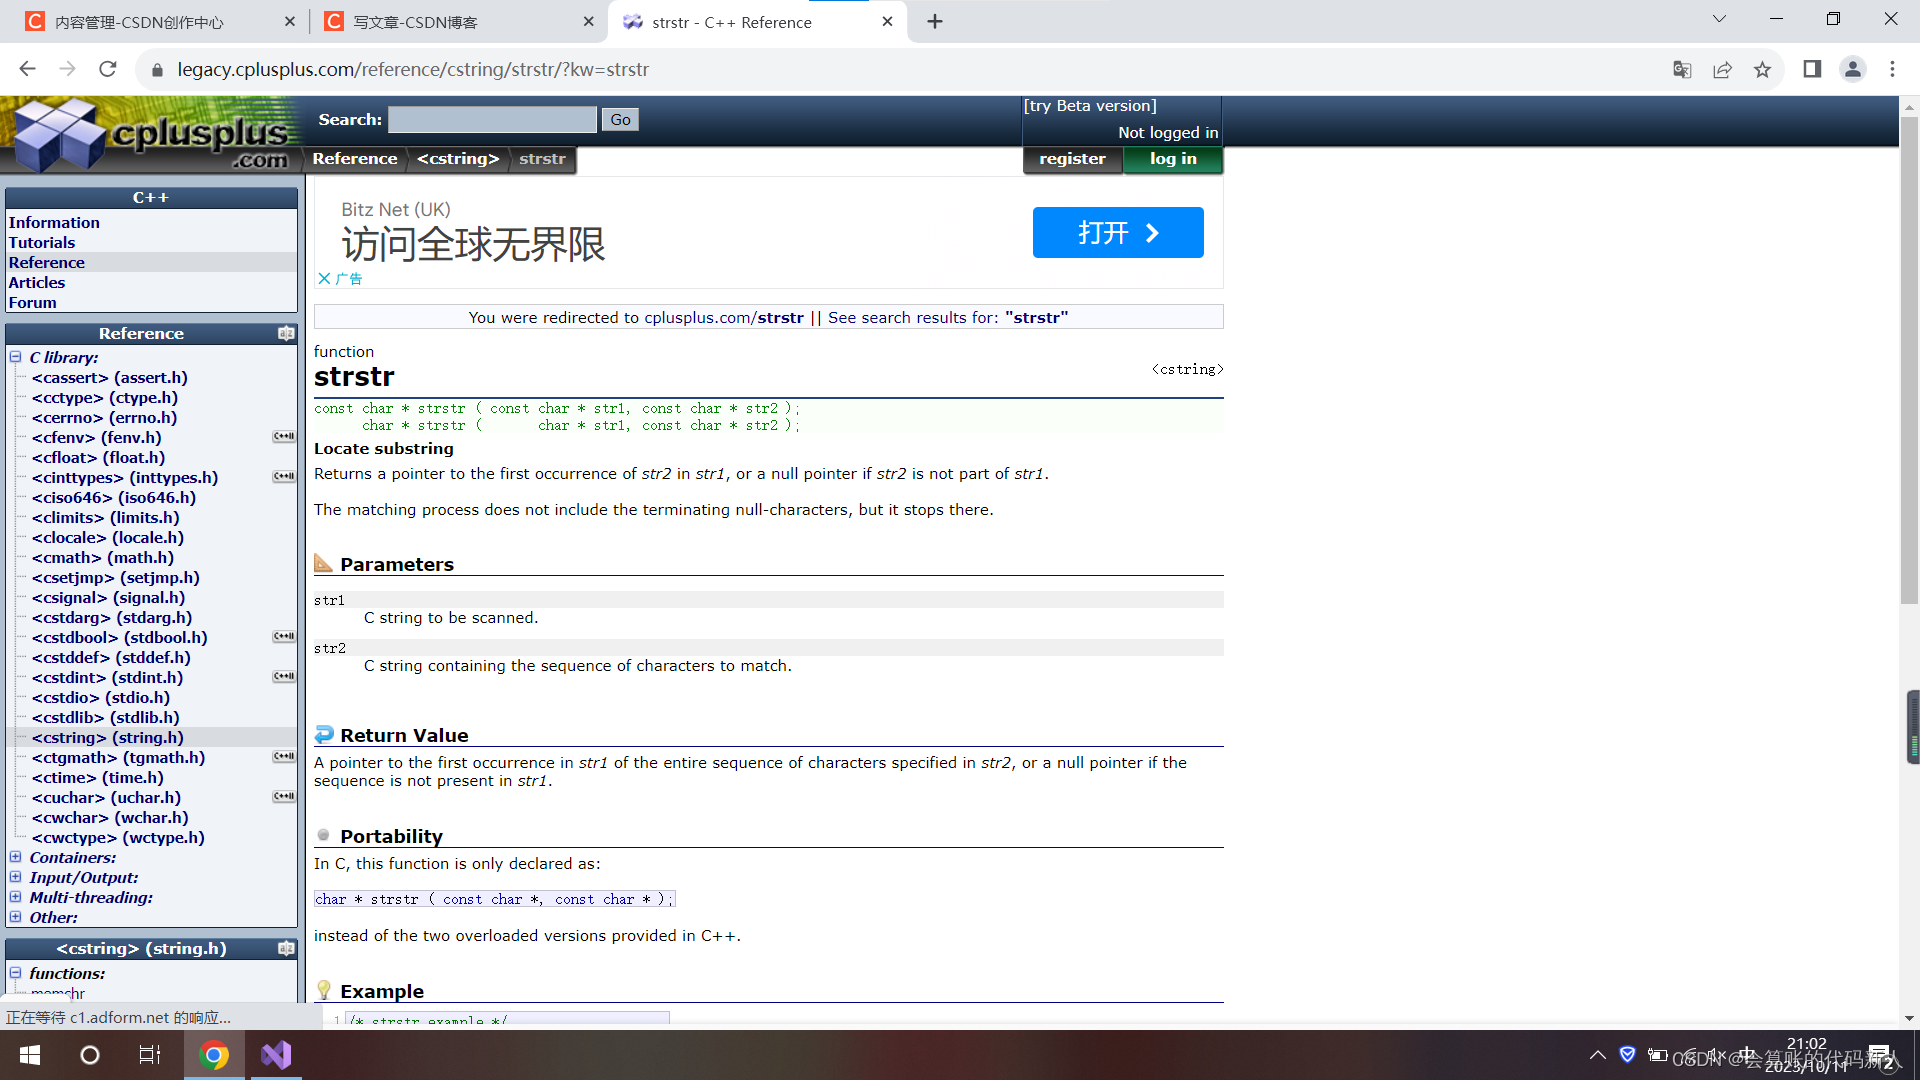
Task: Click the Reference panel book icon
Action: (x=286, y=333)
